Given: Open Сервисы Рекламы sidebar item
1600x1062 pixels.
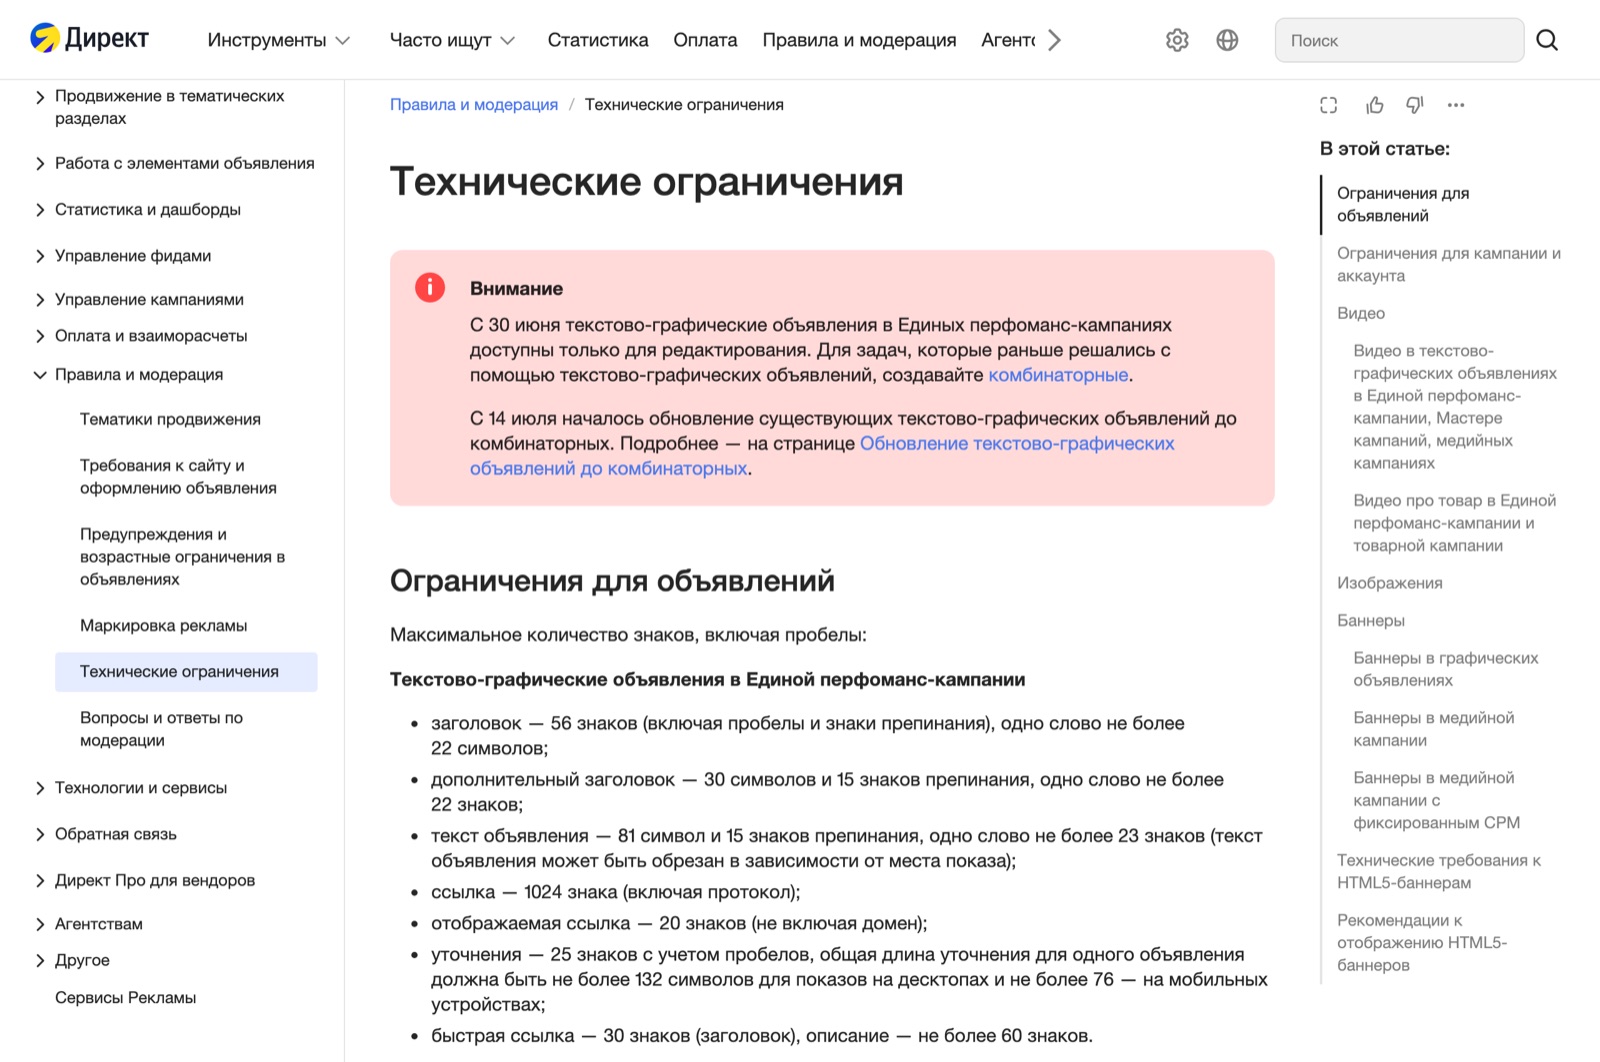Looking at the screenshot, I should 125,998.
